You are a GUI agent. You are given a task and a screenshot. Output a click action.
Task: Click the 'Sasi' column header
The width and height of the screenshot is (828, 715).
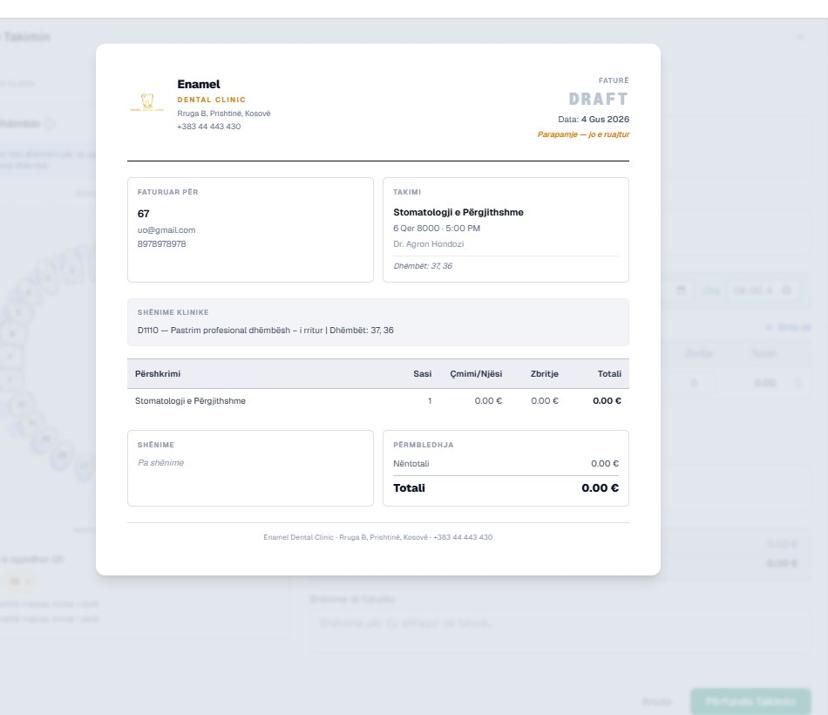[422, 374]
